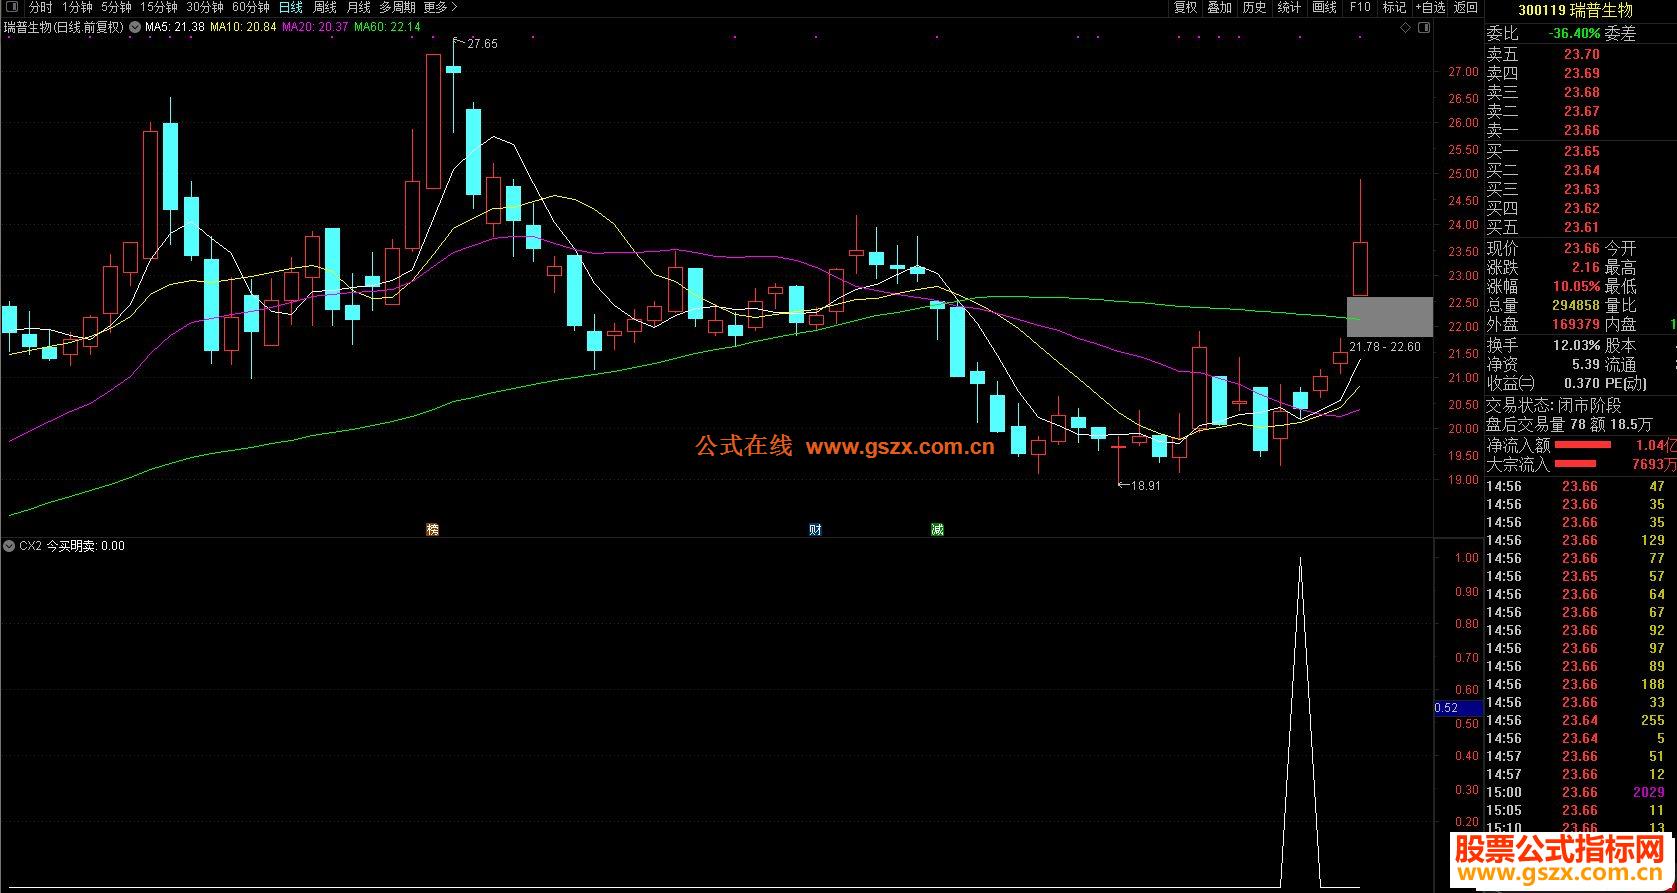Viewport: 1677px width, 893px height.
Task: Click the MA10: 20.84 label
Action: coord(243,27)
